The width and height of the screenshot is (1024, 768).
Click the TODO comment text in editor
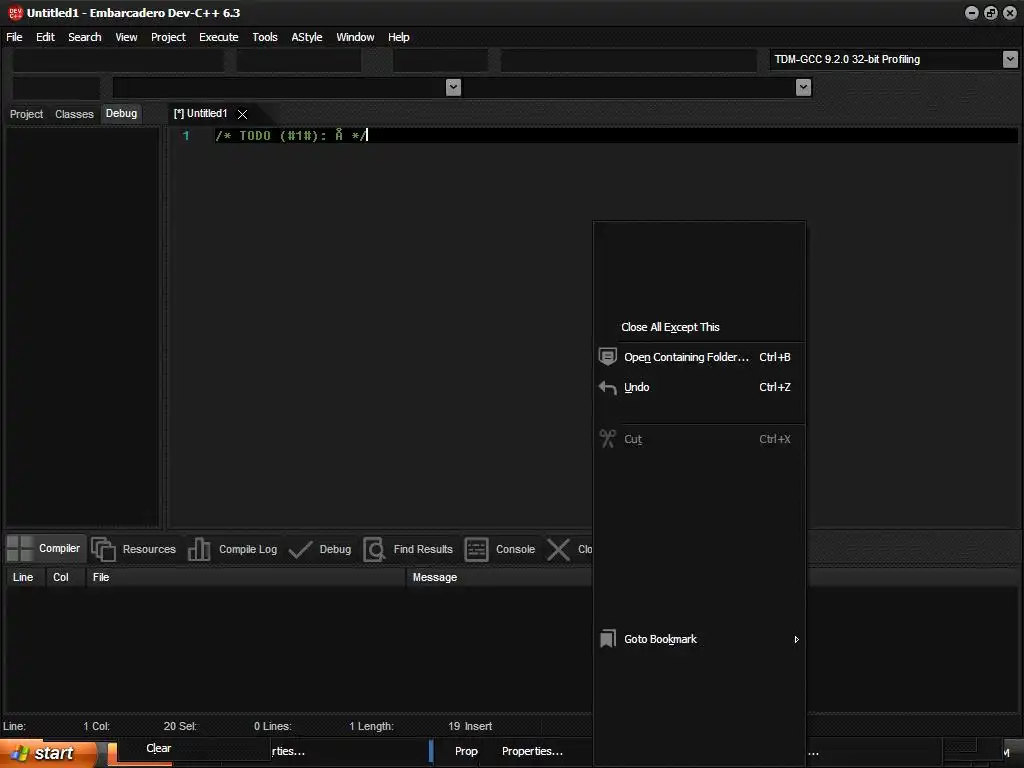click(291, 136)
